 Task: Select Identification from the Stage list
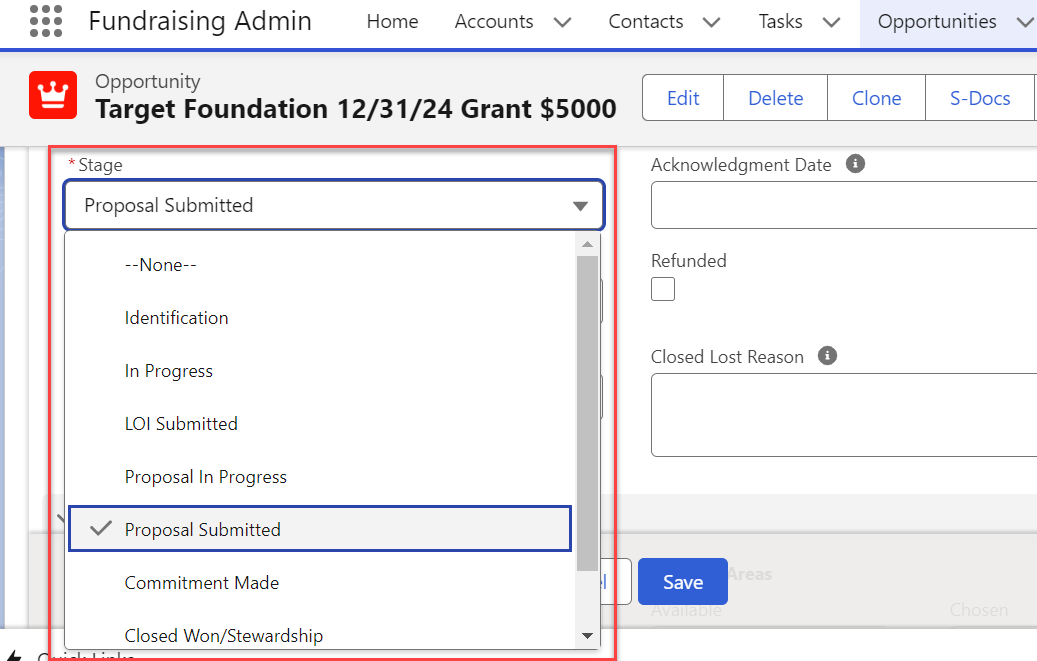tap(176, 317)
